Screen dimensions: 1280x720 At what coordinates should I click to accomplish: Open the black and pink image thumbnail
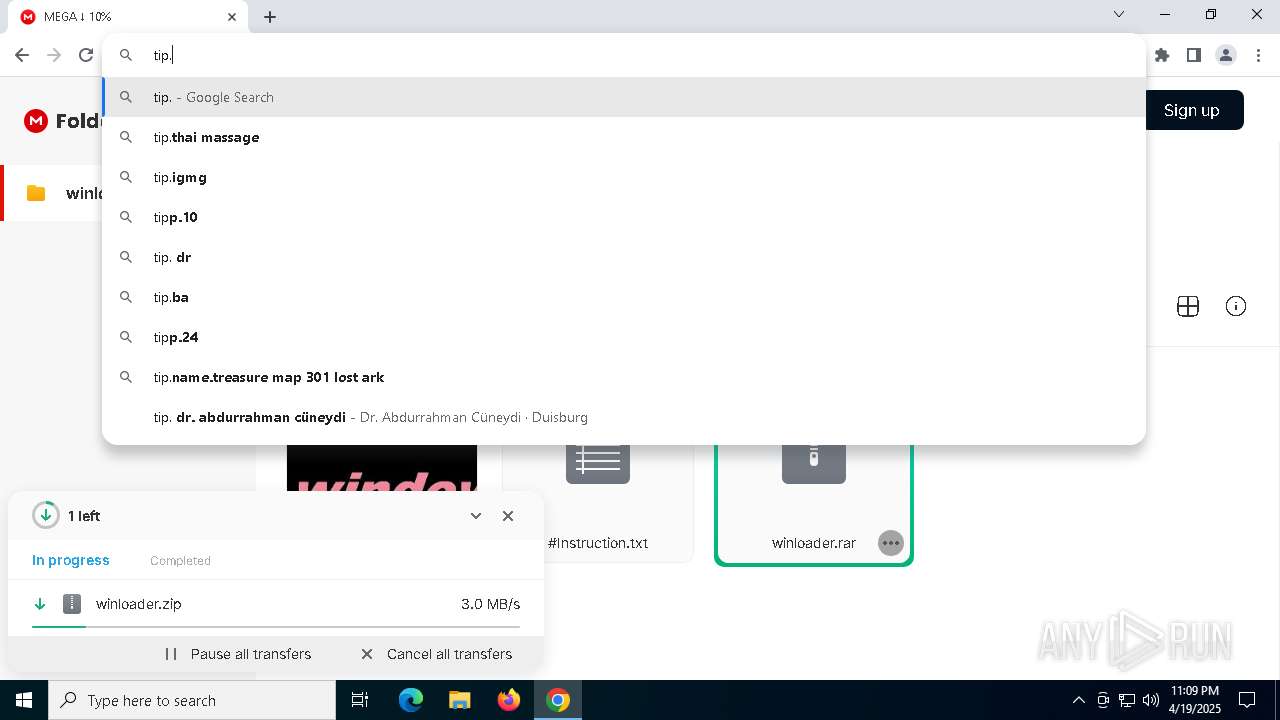pyautogui.click(x=382, y=468)
